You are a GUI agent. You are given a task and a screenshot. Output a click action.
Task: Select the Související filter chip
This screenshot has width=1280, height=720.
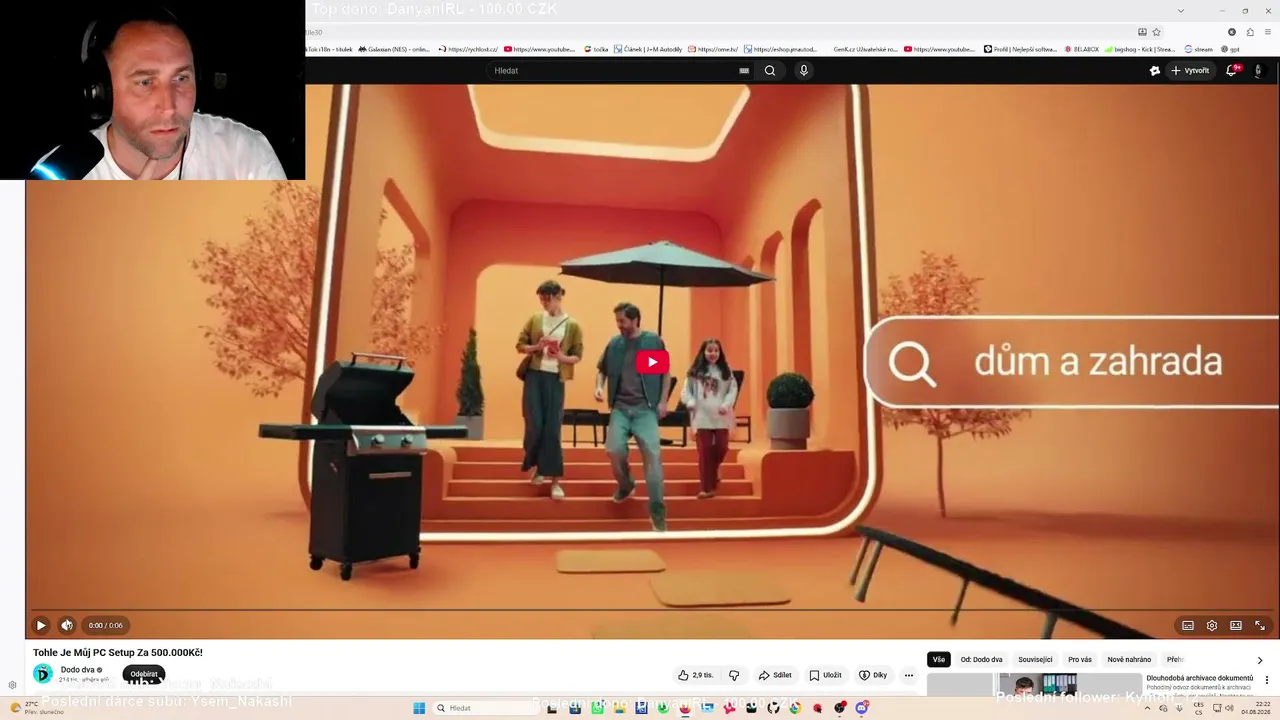1035,660
